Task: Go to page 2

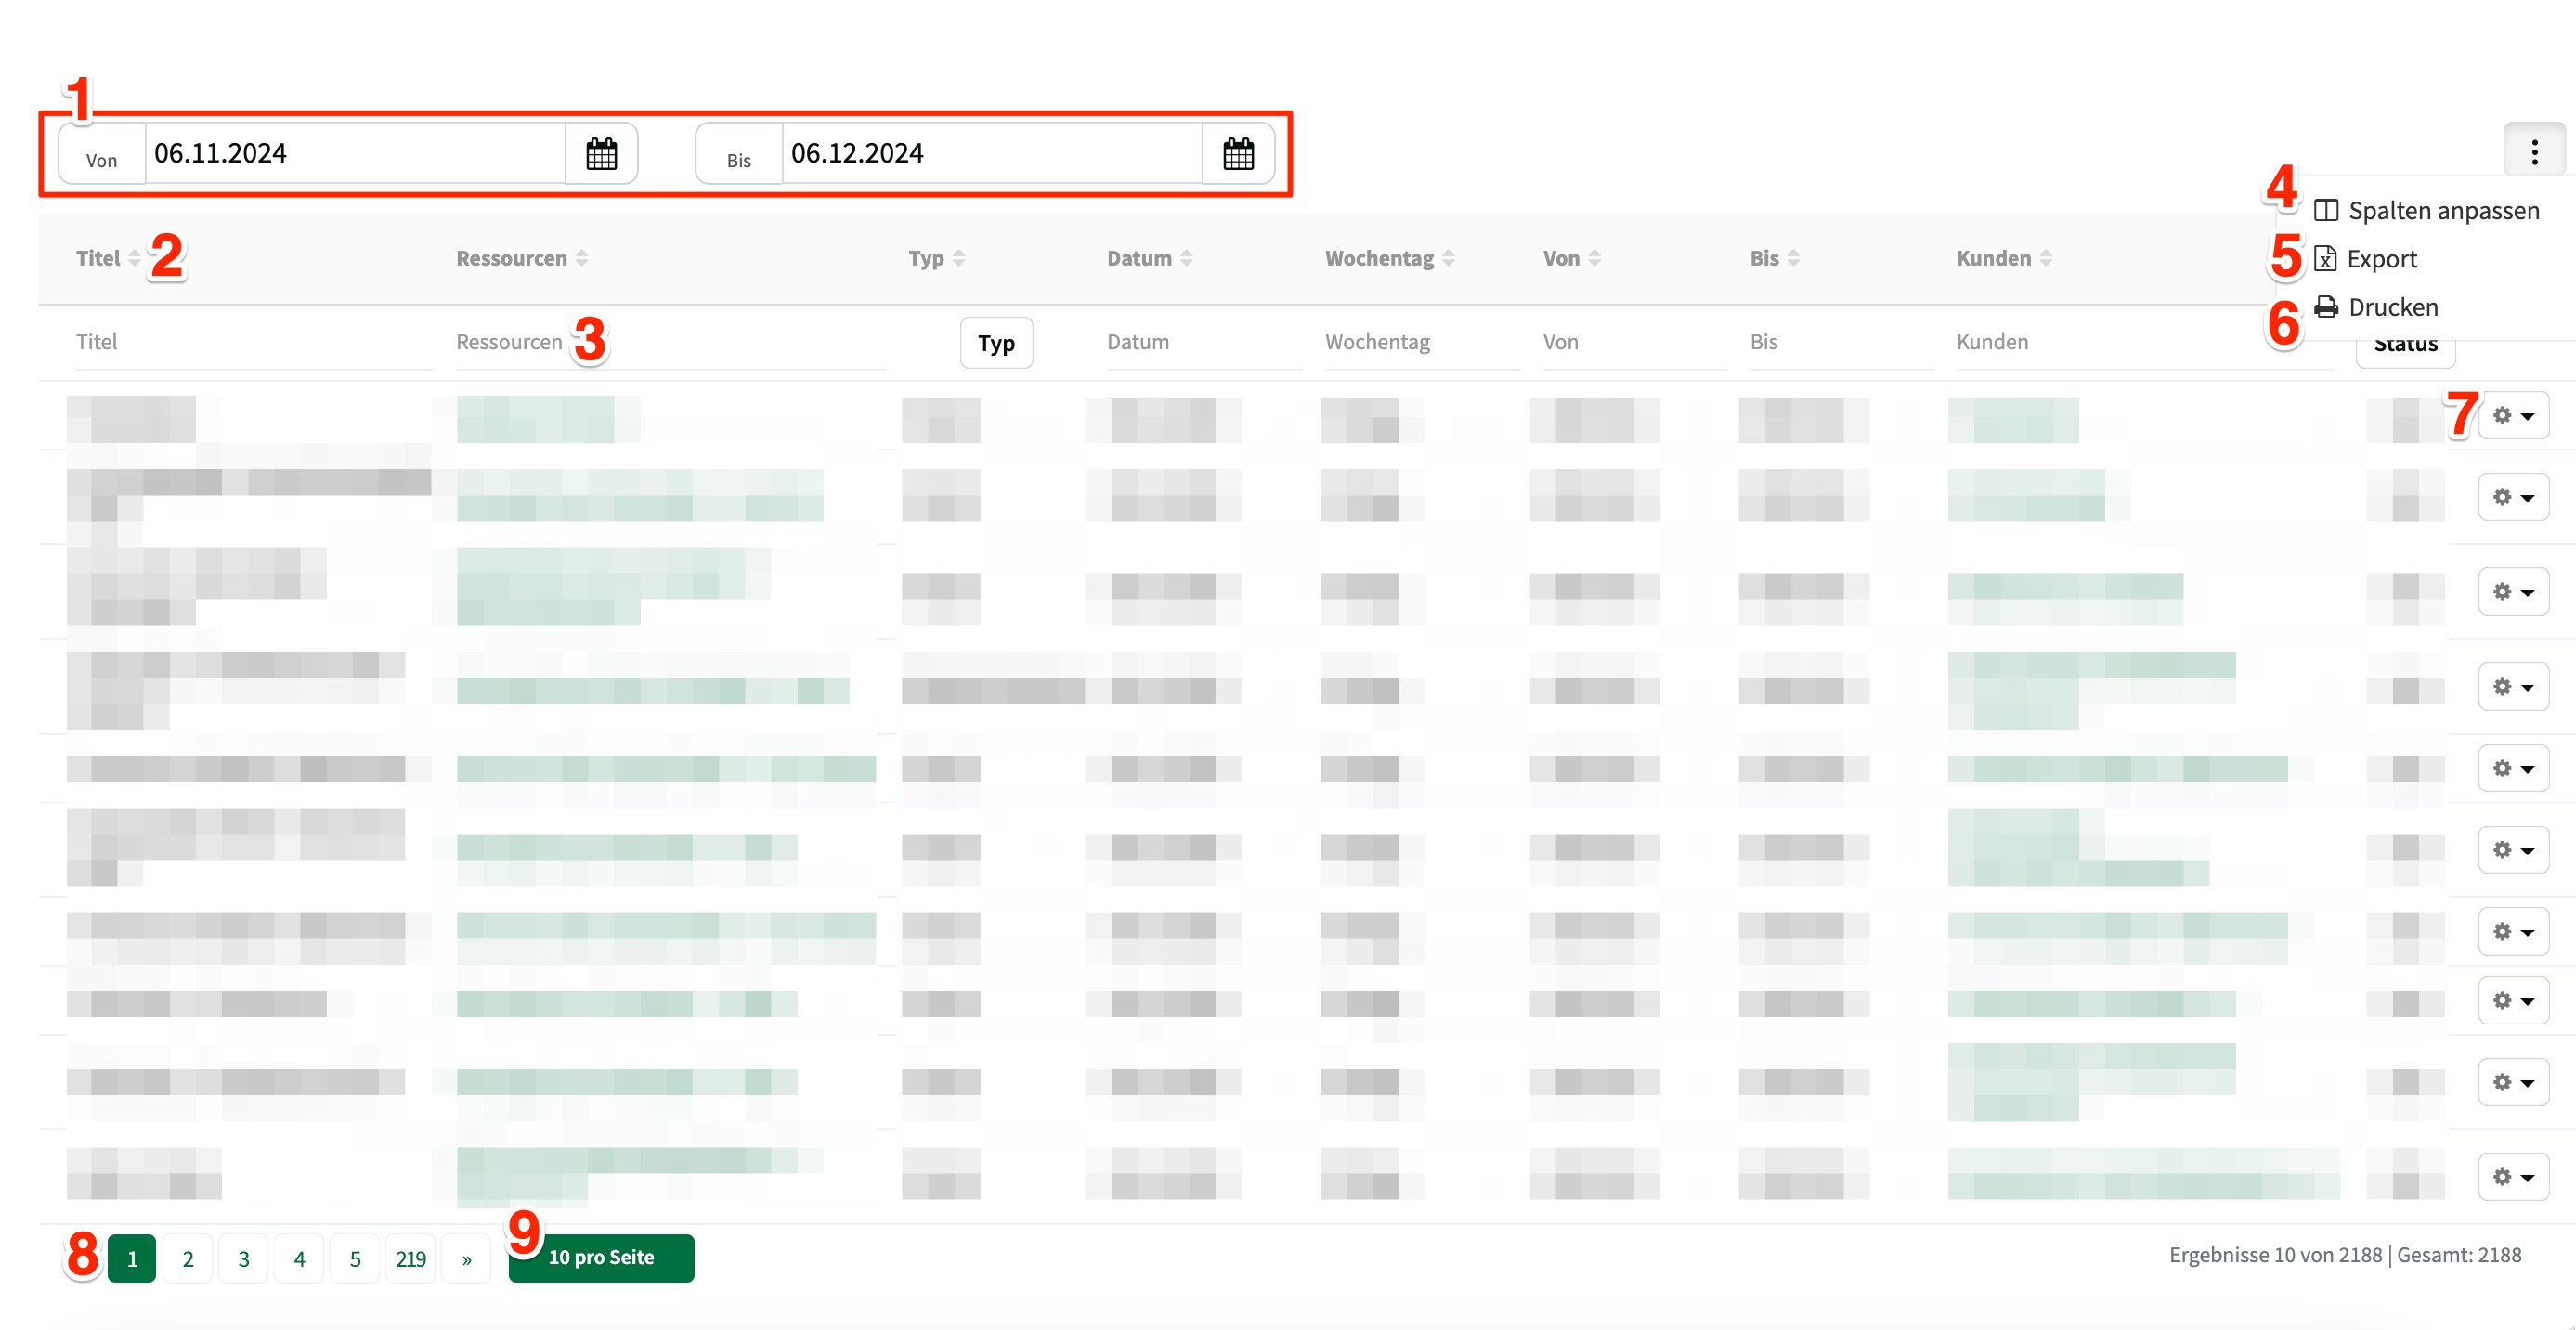Action: pyautogui.click(x=188, y=1259)
